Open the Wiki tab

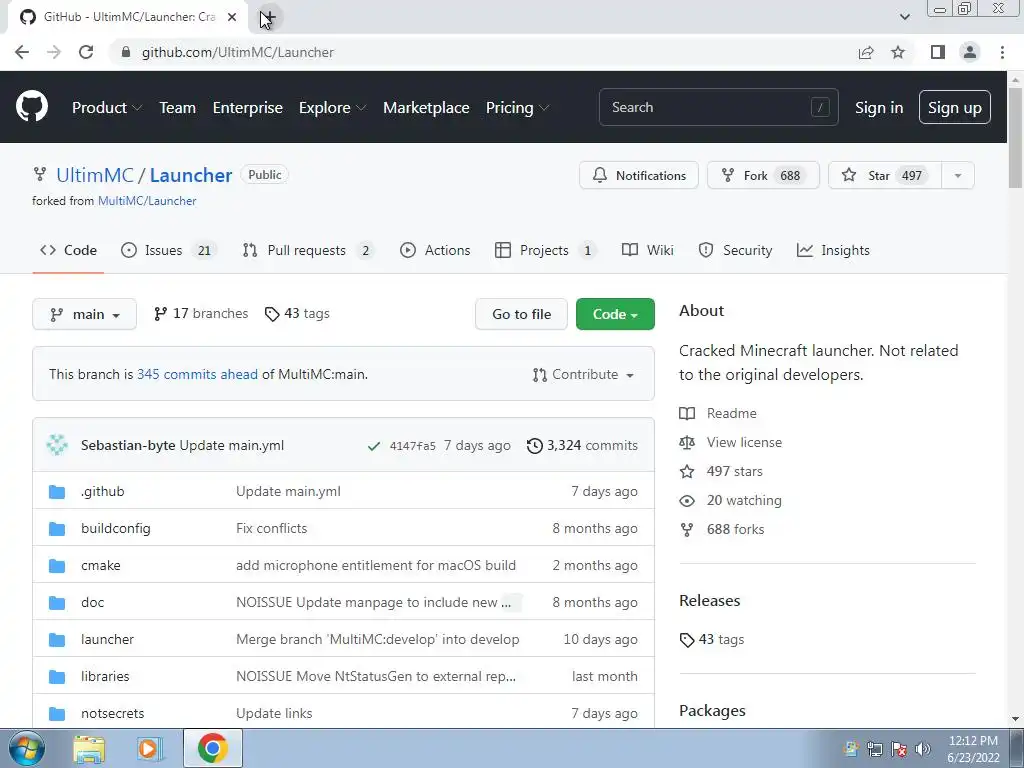click(x=648, y=250)
